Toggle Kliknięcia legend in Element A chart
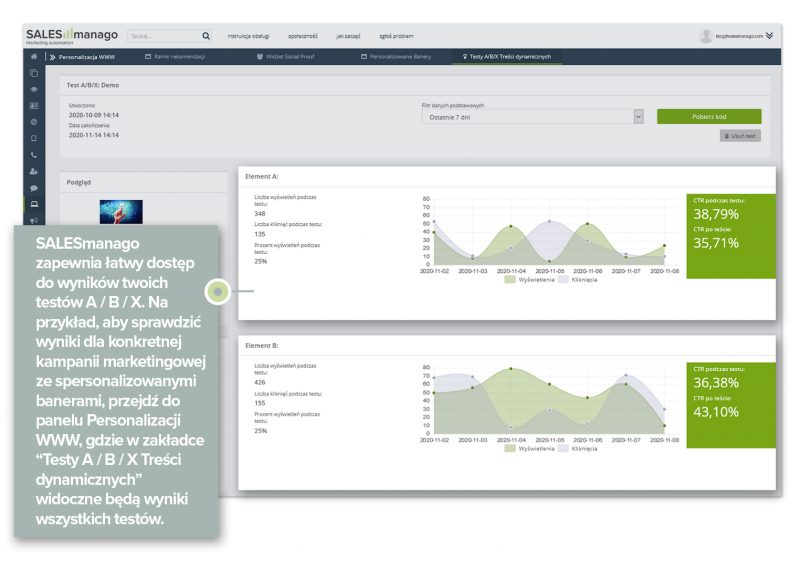Screen dimensions: 800x561 click(x=578, y=280)
